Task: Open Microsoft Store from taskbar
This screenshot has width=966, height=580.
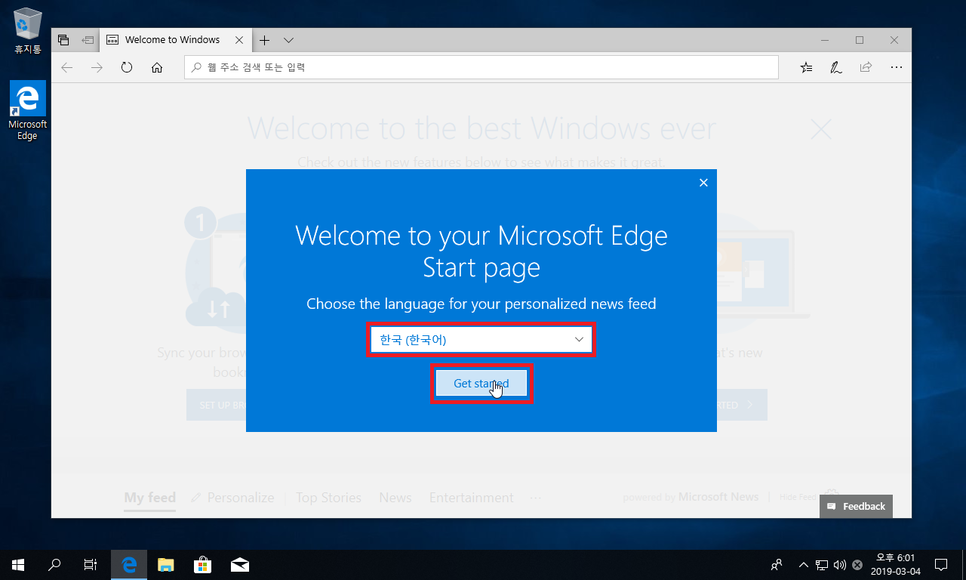Action: tap(203, 565)
